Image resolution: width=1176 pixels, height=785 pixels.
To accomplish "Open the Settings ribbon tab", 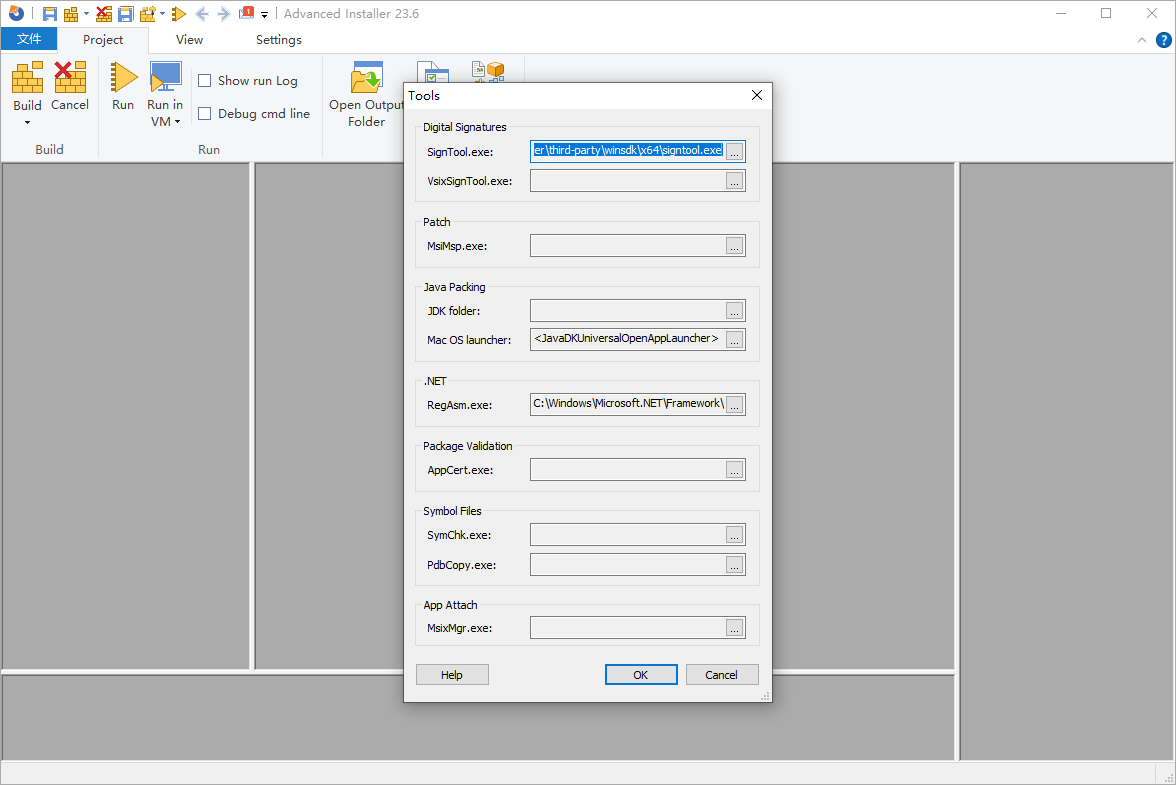I will click(278, 40).
